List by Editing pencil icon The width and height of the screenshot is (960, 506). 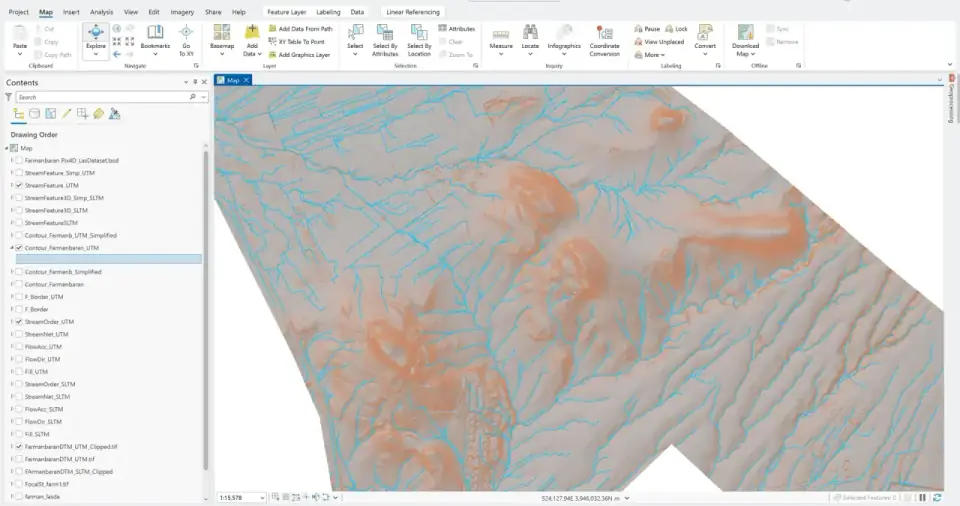pyautogui.click(x=66, y=114)
